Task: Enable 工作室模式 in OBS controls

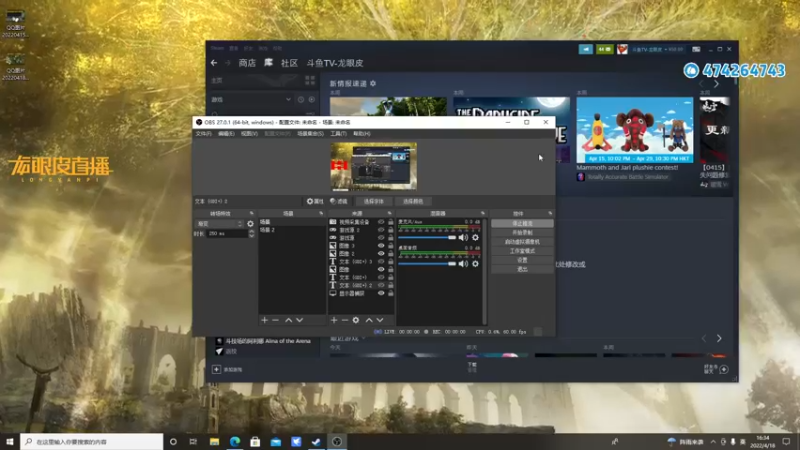Action: pyautogui.click(x=522, y=251)
